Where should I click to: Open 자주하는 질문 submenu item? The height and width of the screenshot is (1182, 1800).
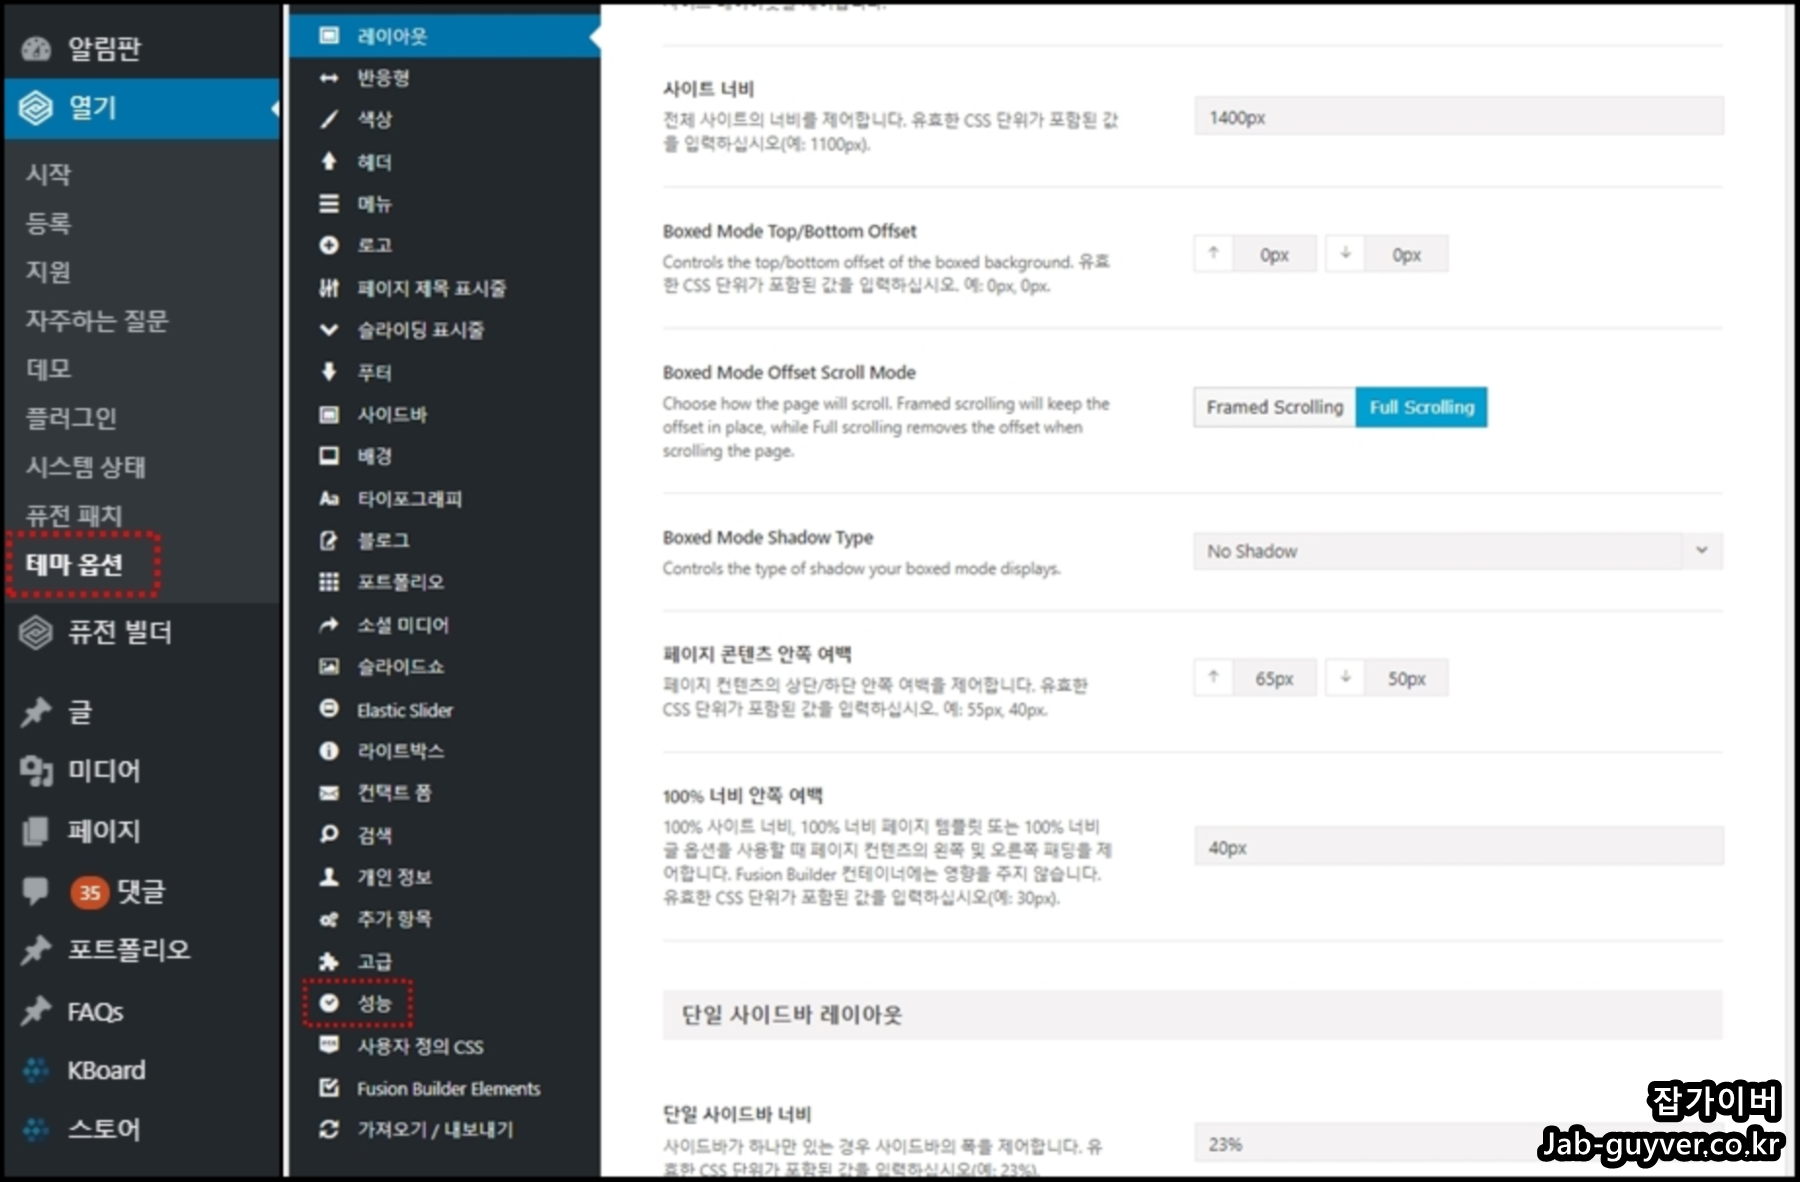coord(97,321)
